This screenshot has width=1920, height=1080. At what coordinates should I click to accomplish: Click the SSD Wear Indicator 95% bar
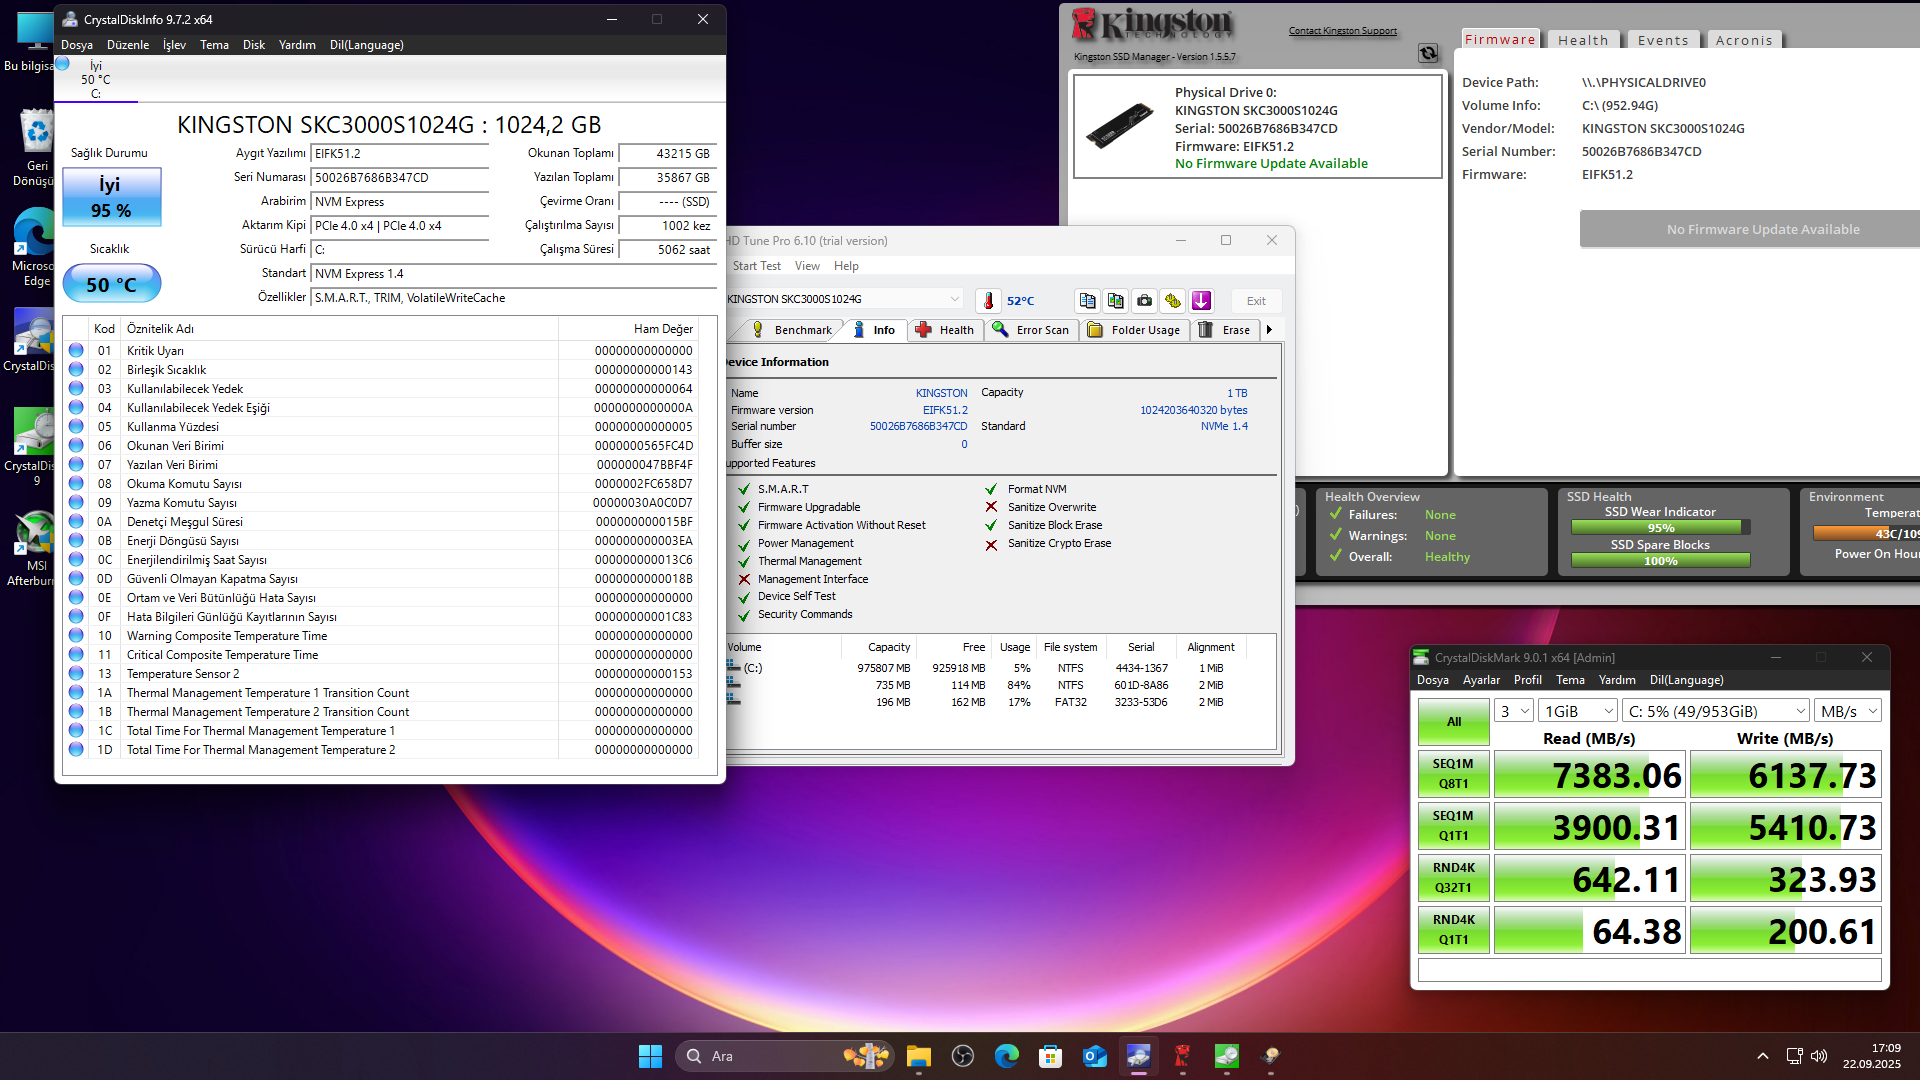1660,528
